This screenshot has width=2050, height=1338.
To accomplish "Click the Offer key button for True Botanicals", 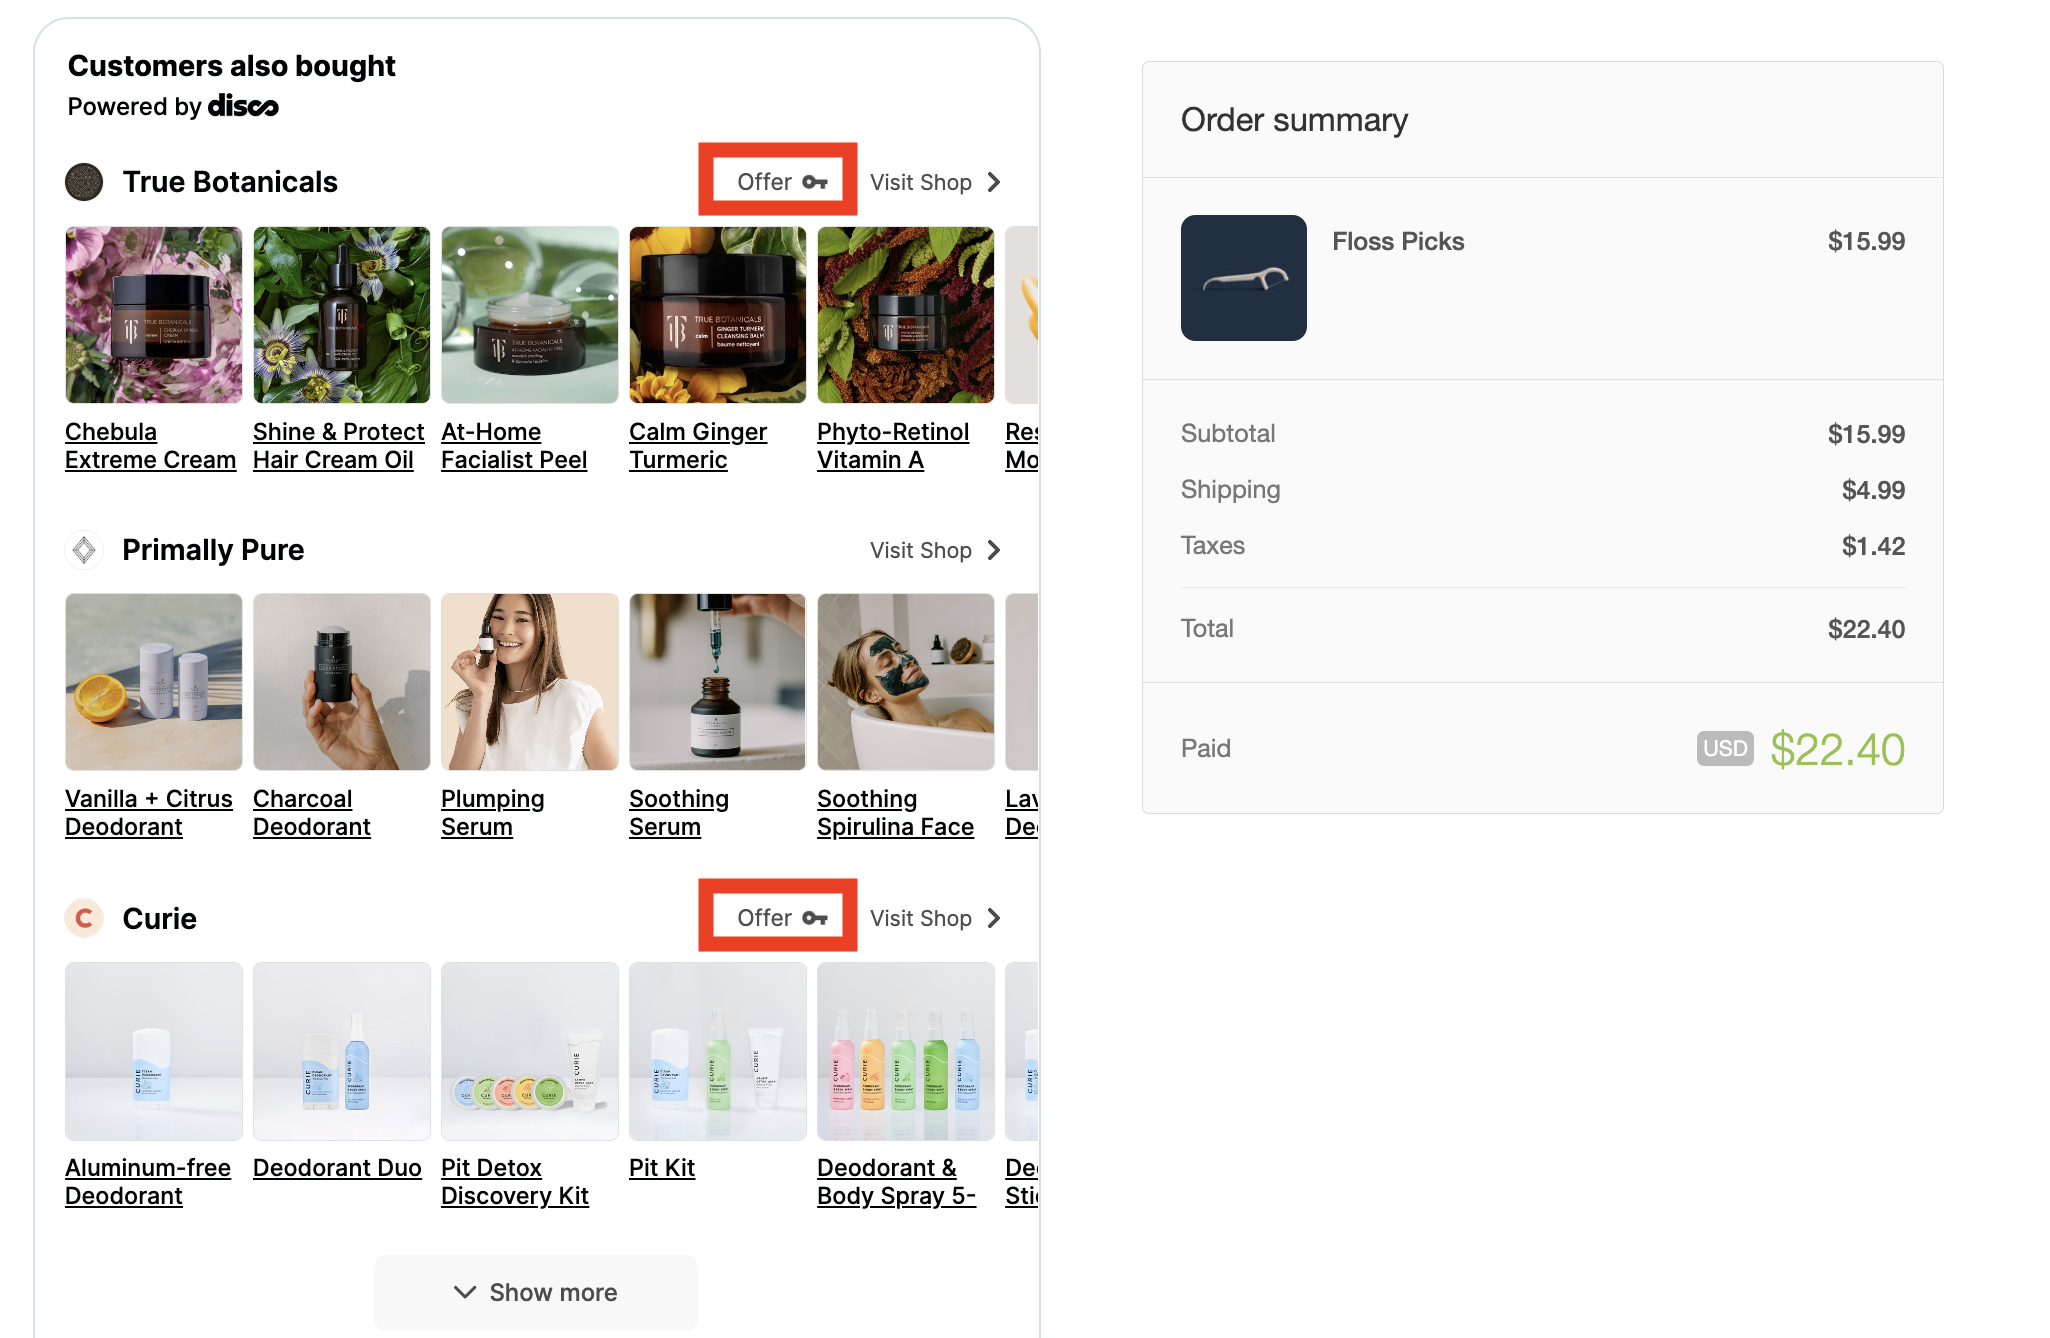I will click(782, 182).
